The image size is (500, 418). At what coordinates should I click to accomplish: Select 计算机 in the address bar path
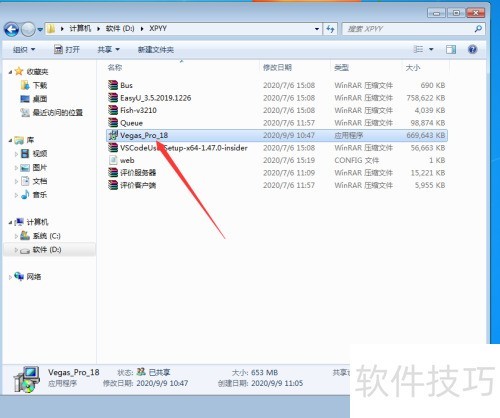coord(80,29)
